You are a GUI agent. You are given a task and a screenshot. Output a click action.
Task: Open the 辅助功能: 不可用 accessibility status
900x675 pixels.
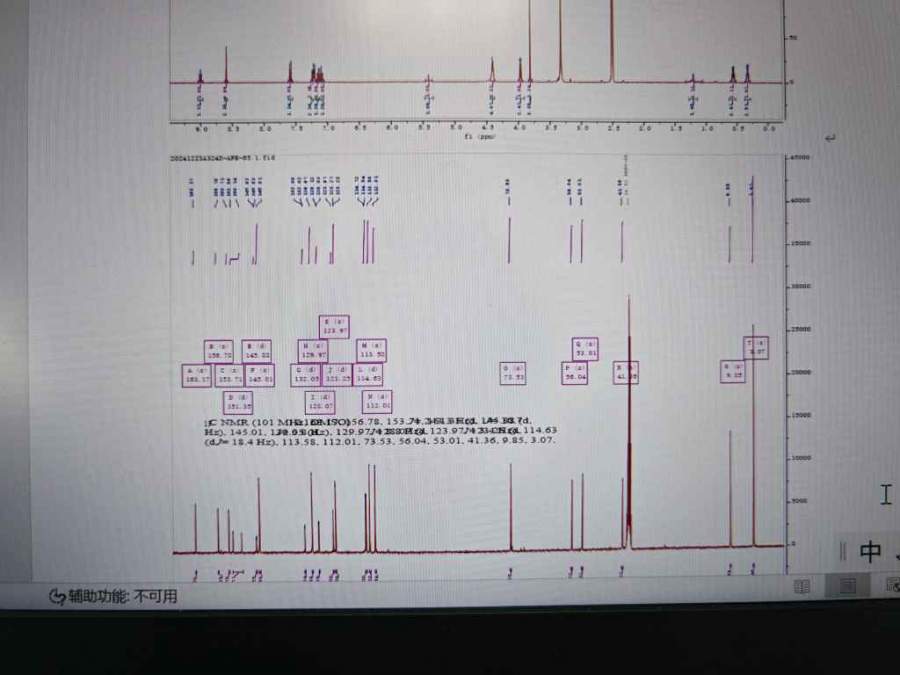(122, 596)
